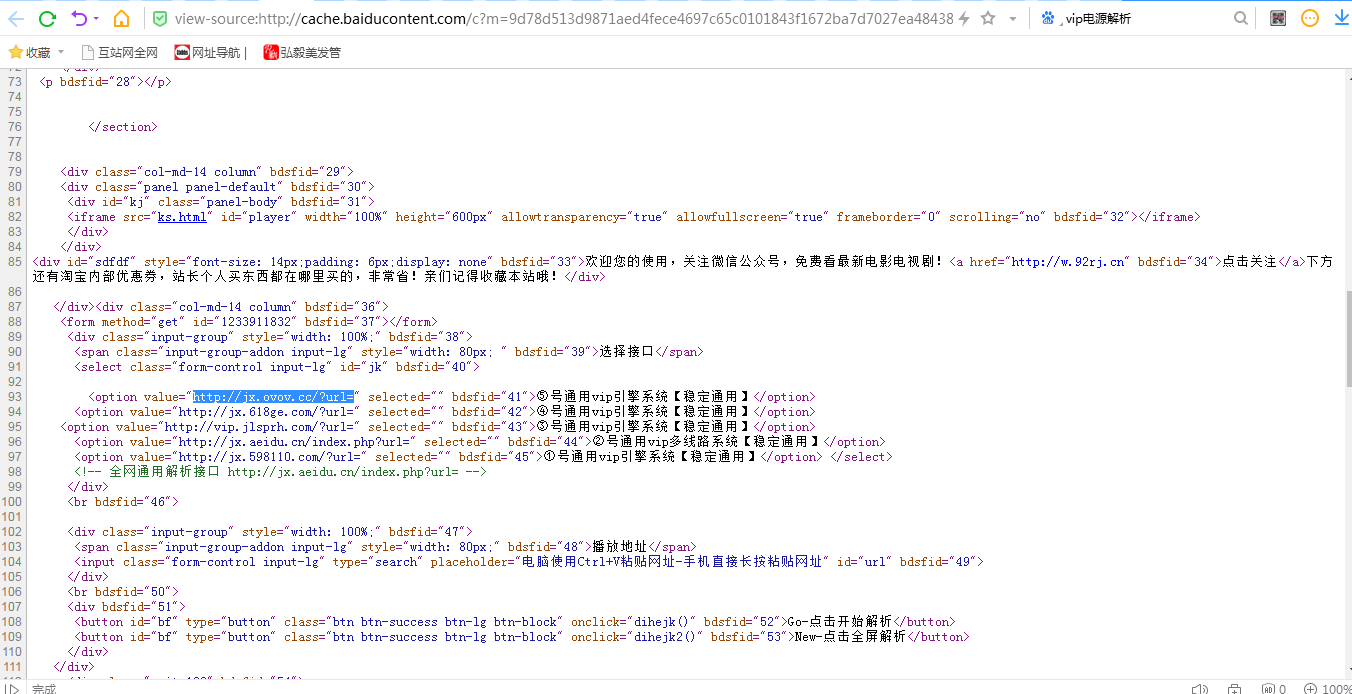Expand the dropdown next to the undo icon
The image size is (1352, 694).
[x=96, y=19]
